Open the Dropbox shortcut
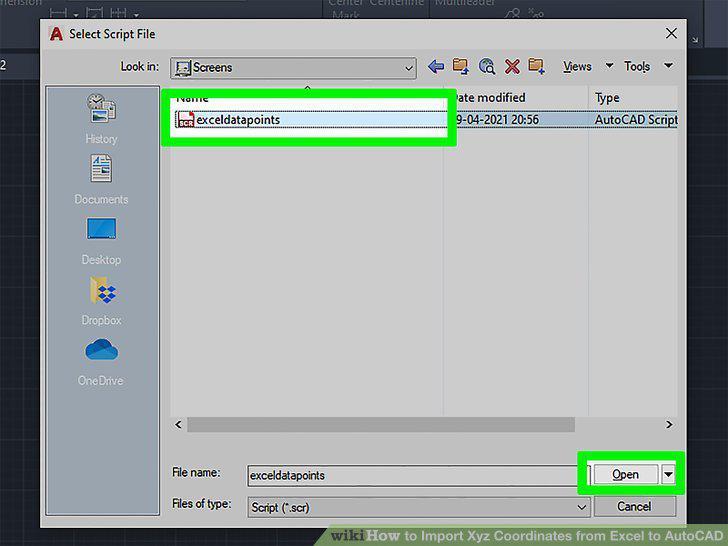Viewport: 728px width, 546px height. coord(102,301)
